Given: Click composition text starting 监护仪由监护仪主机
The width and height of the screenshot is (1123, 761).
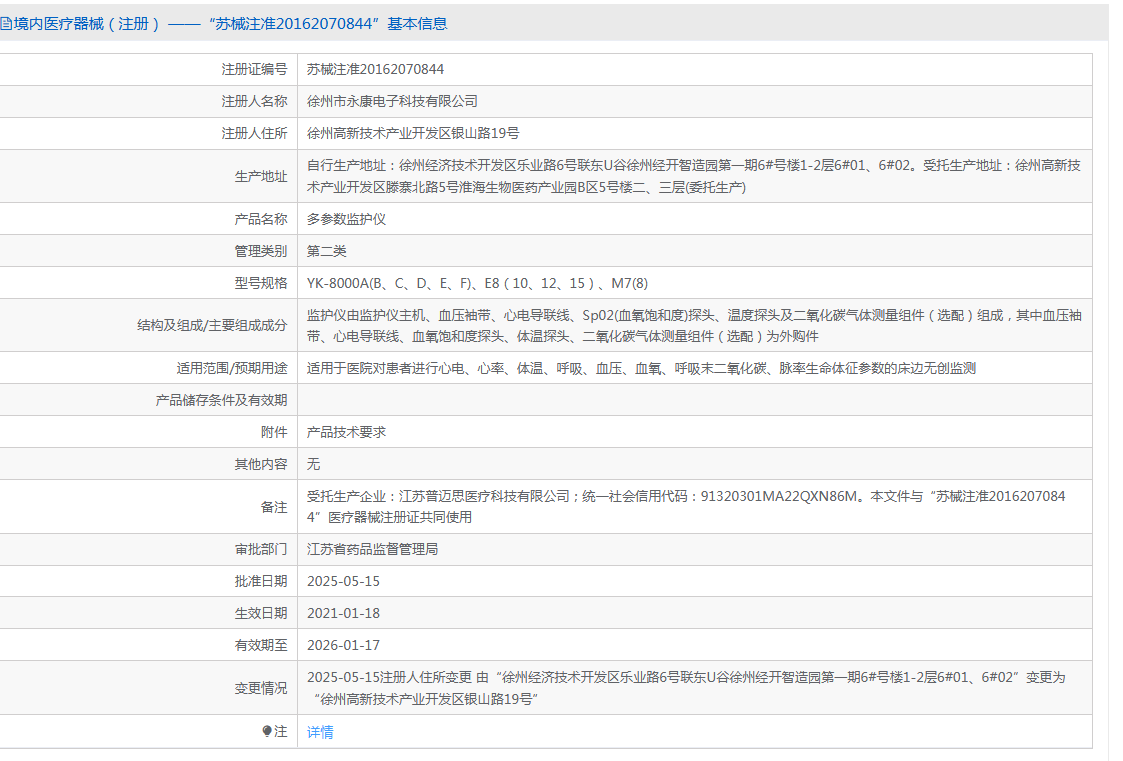Looking at the screenshot, I should pos(694,326).
